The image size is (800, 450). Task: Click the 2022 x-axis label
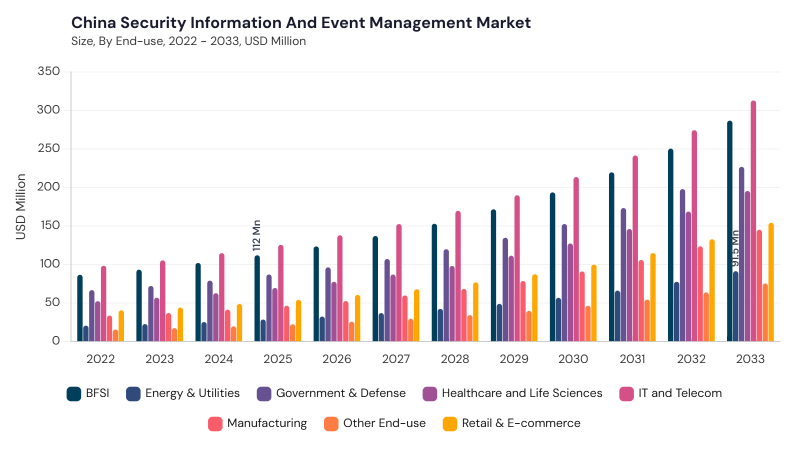pos(101,359)
